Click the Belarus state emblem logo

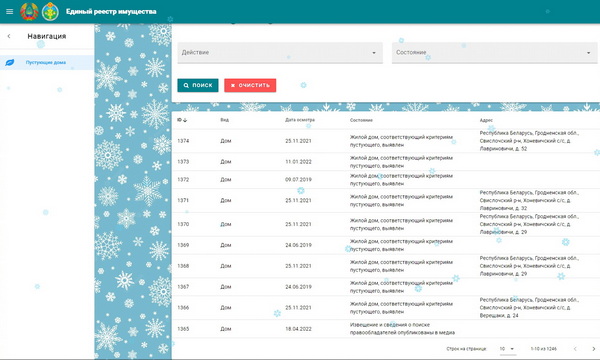[29, 11]
